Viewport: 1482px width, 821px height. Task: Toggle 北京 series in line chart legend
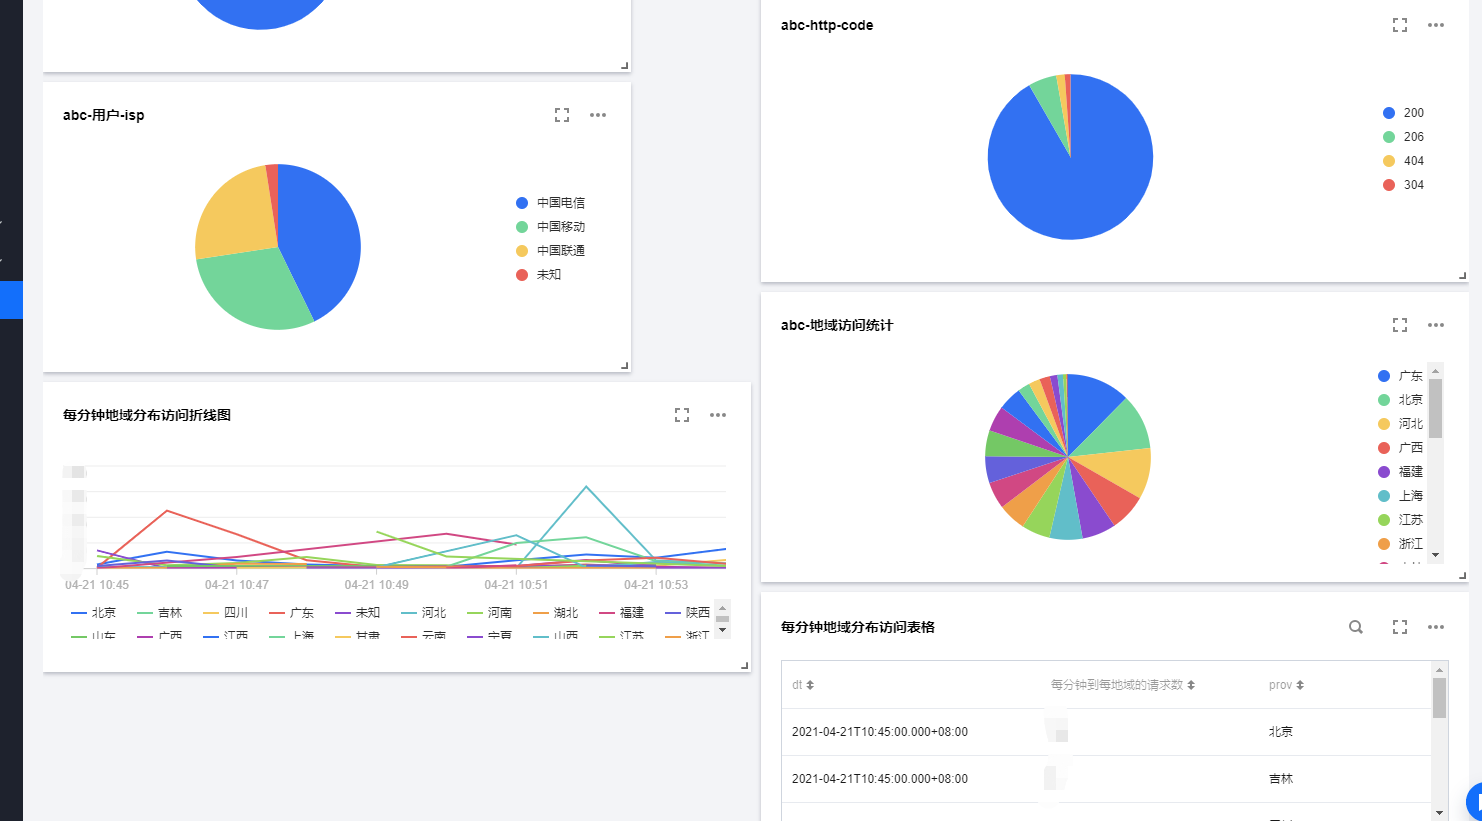(94, 613)
